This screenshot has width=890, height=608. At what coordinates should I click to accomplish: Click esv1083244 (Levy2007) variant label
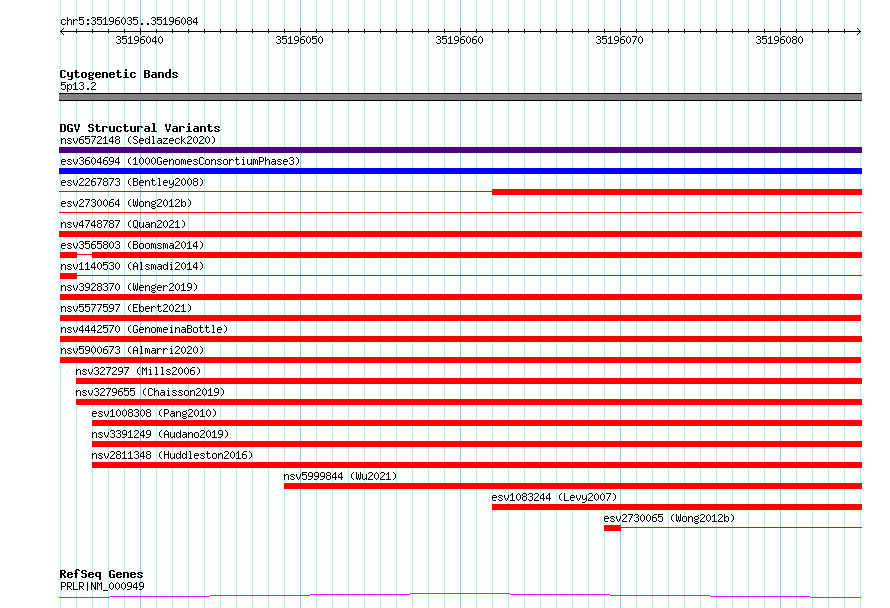coord(554,497)
